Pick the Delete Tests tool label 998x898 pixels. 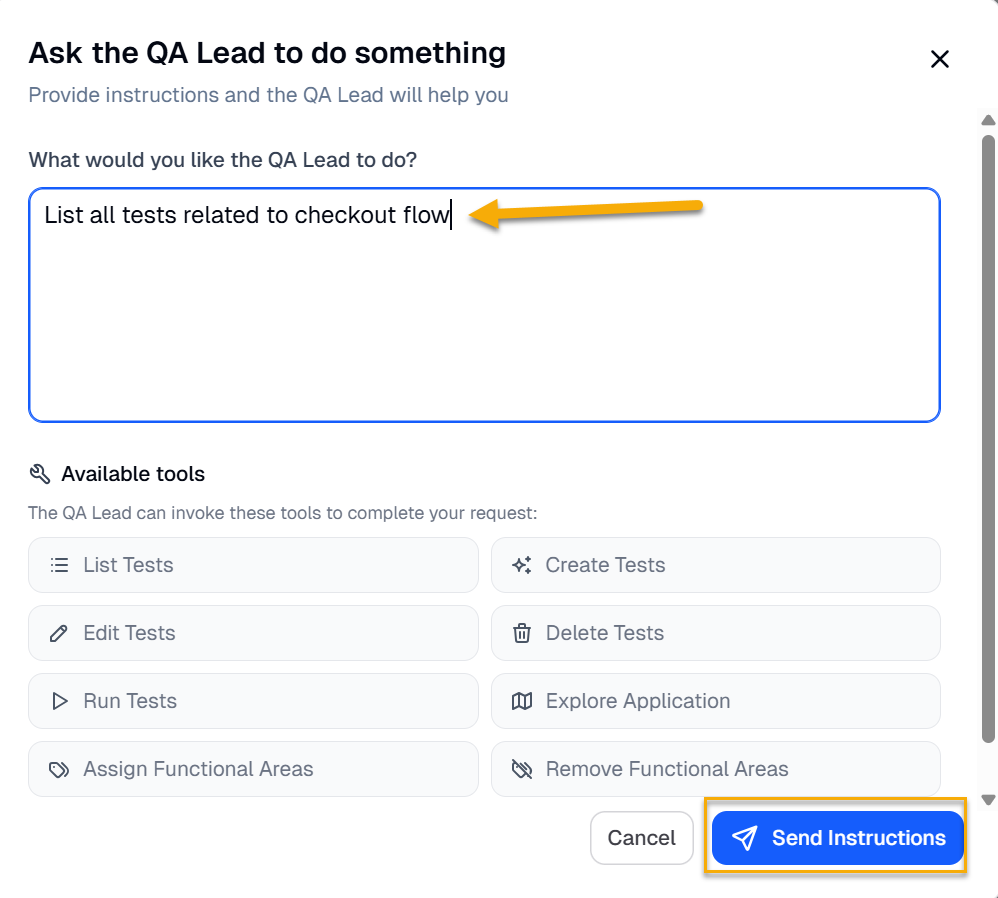(x=604, y=633)
